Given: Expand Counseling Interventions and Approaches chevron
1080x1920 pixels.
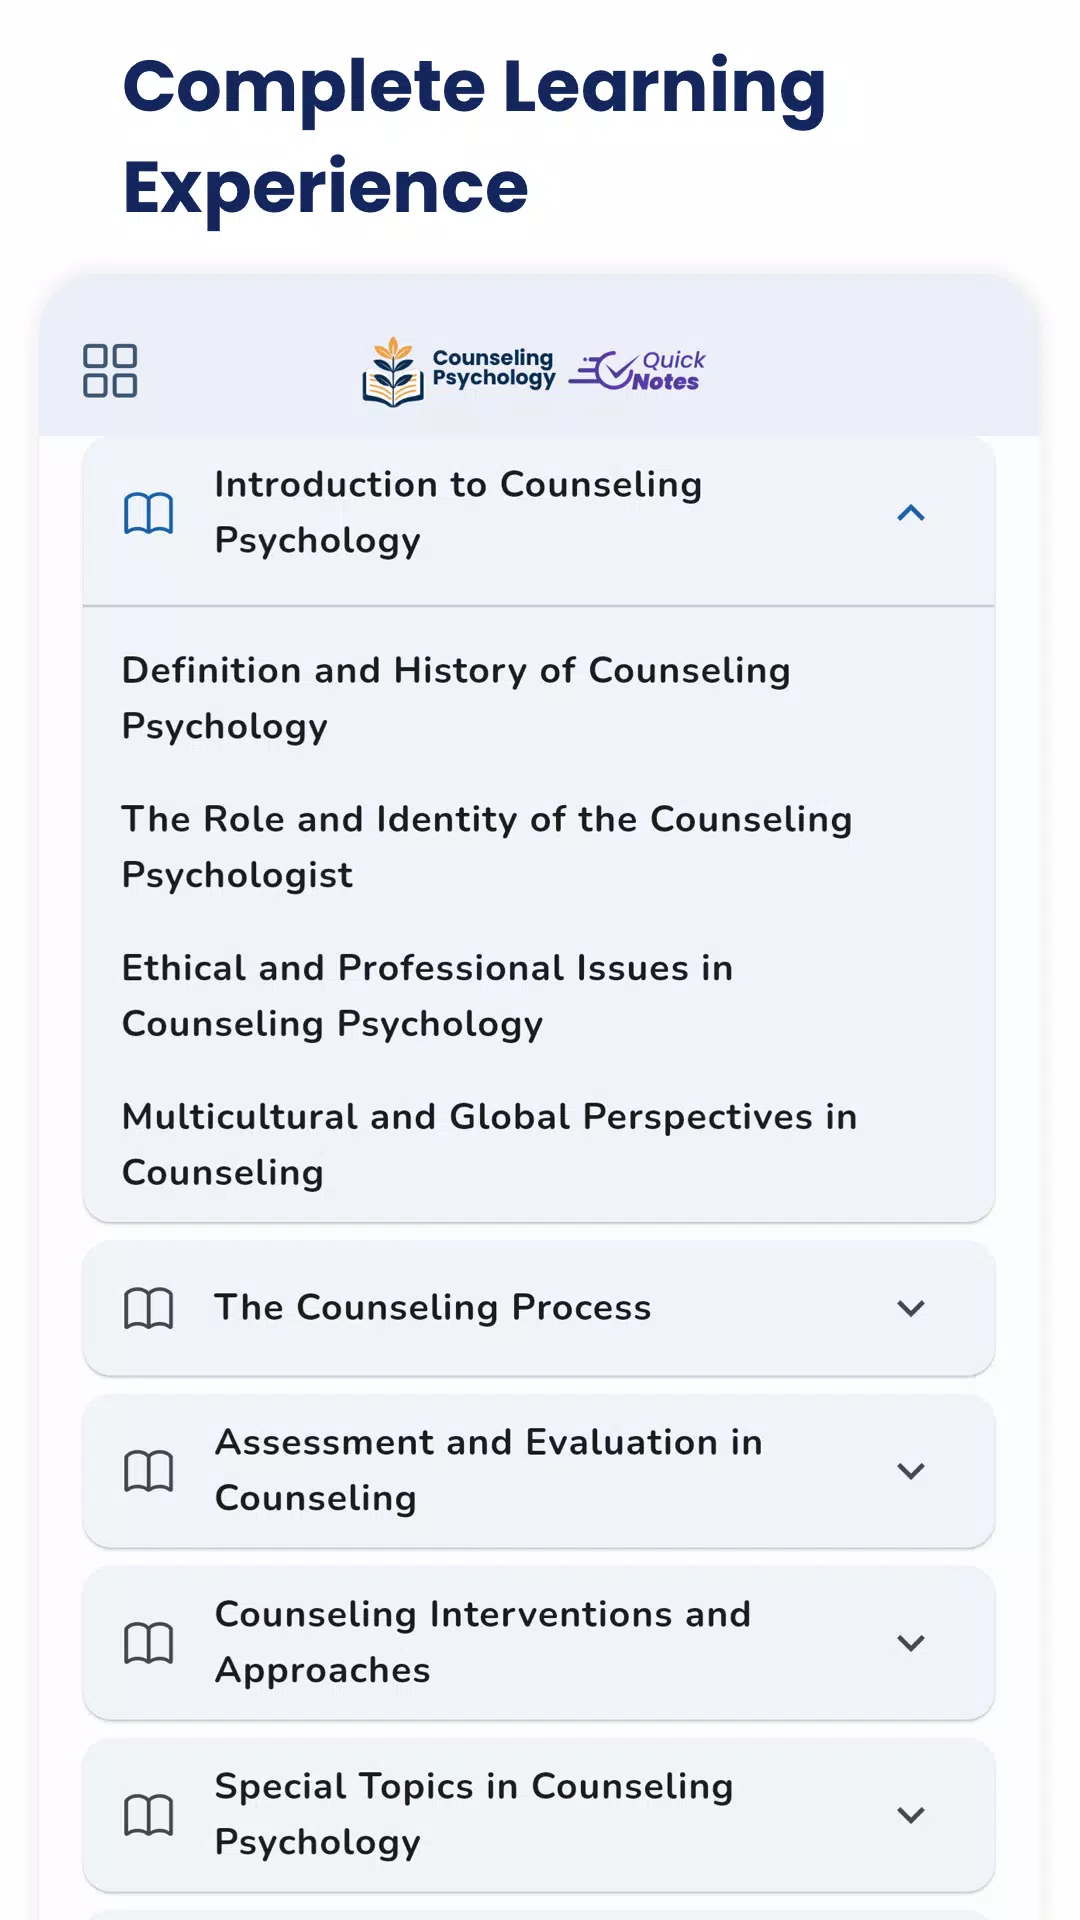Looking at the screenshot, I should (911, 1643).
